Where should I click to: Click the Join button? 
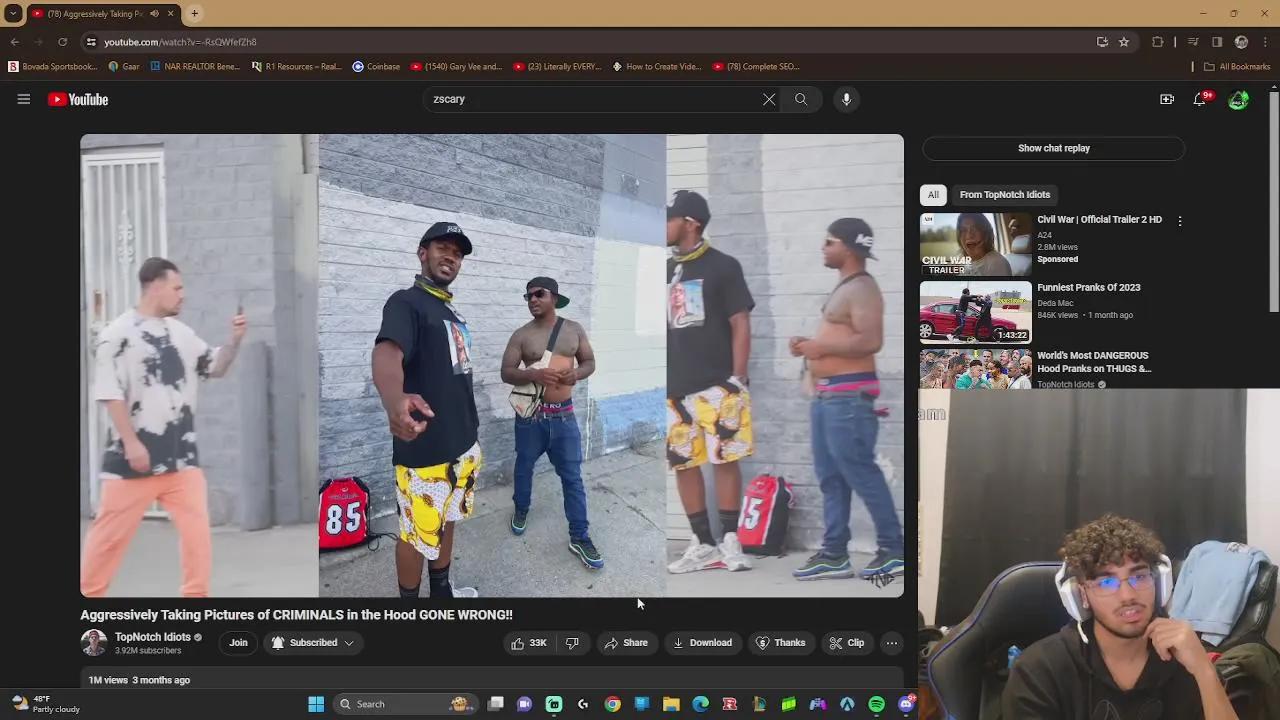[238, 642]
